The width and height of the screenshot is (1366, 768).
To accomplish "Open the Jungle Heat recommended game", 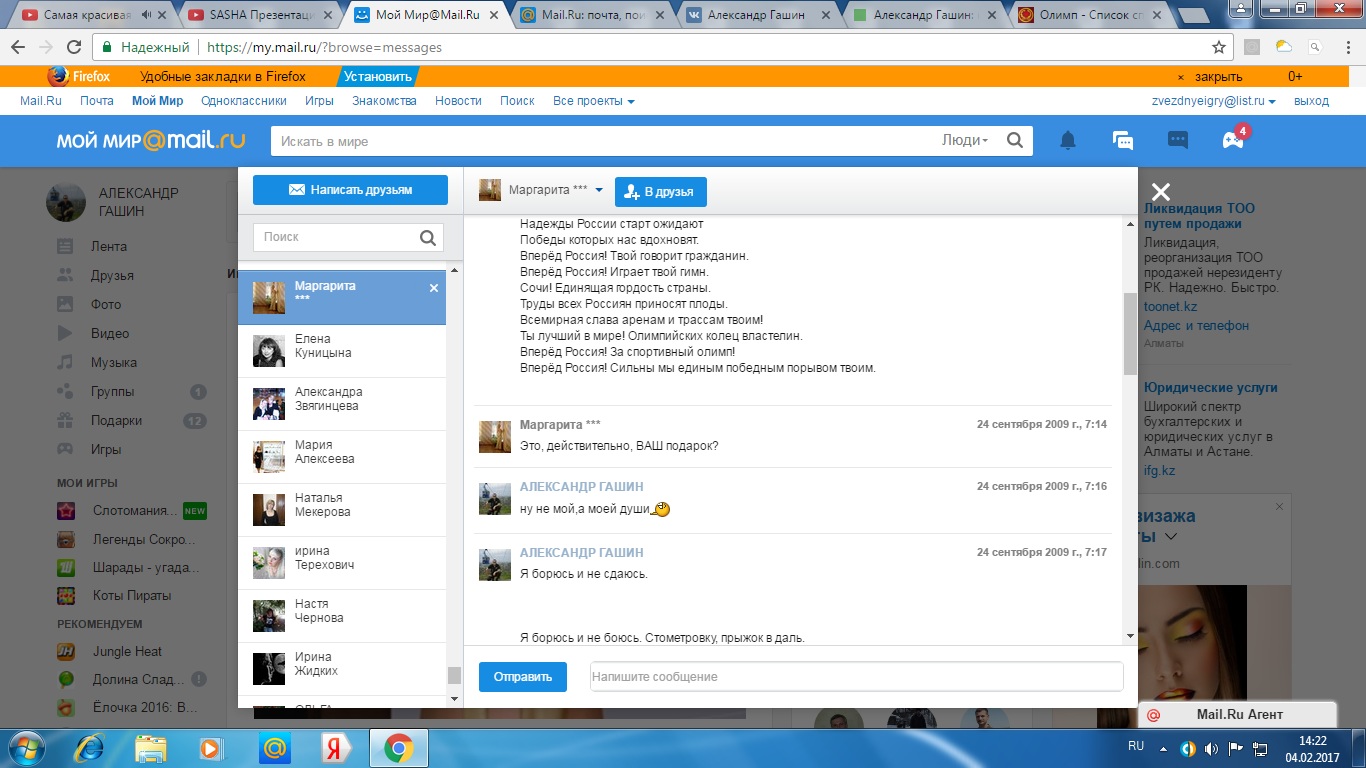I will 126,651.
